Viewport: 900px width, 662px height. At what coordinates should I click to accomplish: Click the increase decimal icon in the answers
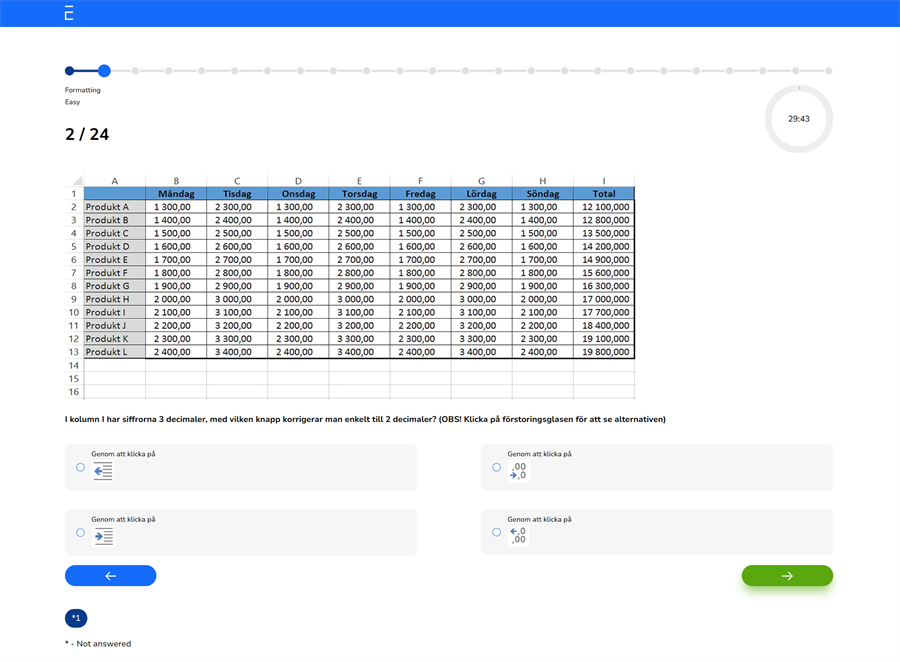[518, 536]
